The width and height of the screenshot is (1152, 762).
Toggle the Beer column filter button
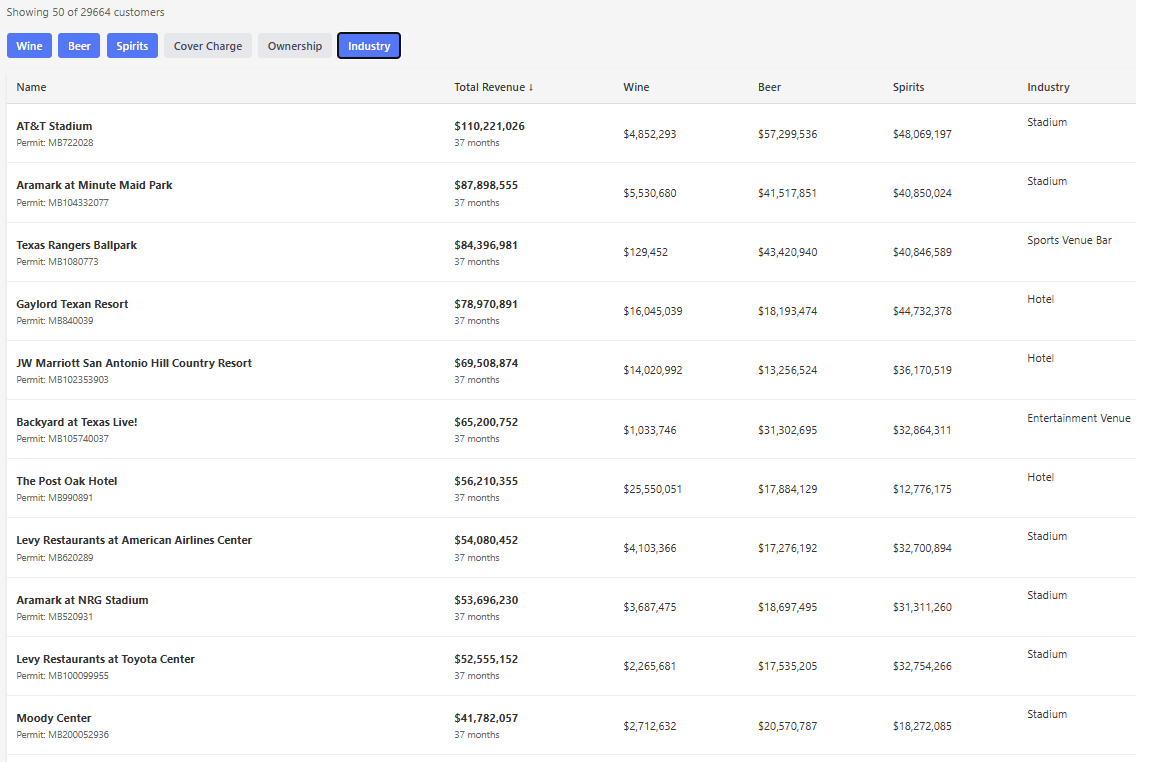pos(78,45)
